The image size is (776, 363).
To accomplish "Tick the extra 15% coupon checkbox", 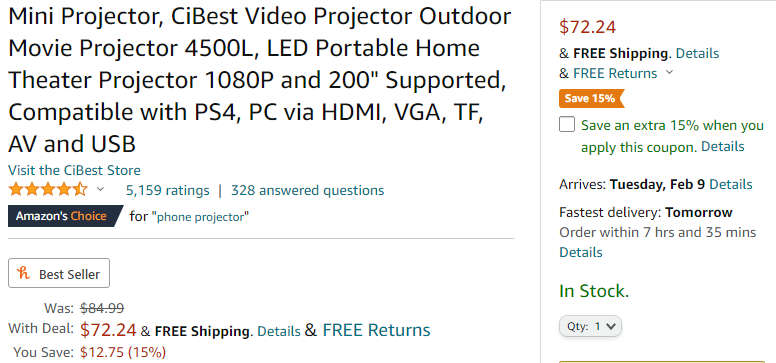I will click(567, 124).
